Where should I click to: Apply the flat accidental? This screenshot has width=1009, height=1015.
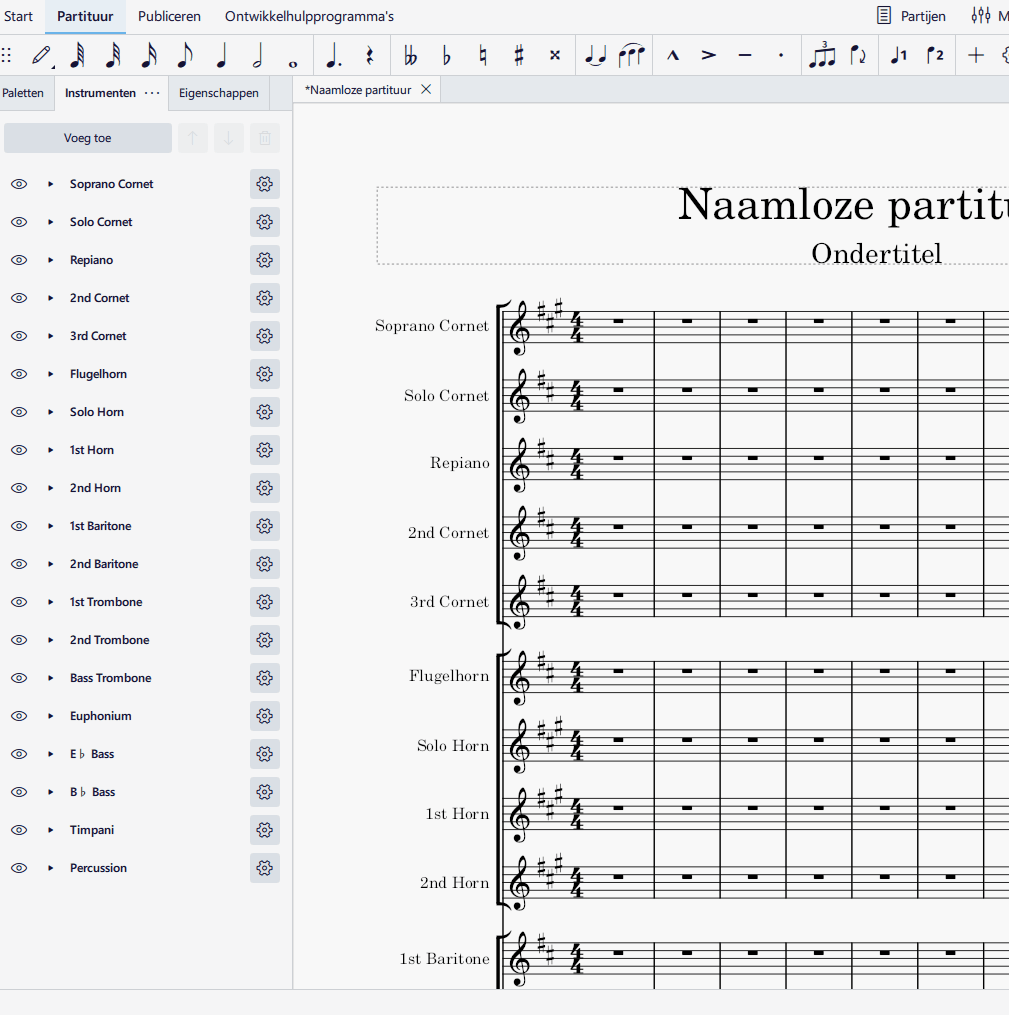(447, 56)
